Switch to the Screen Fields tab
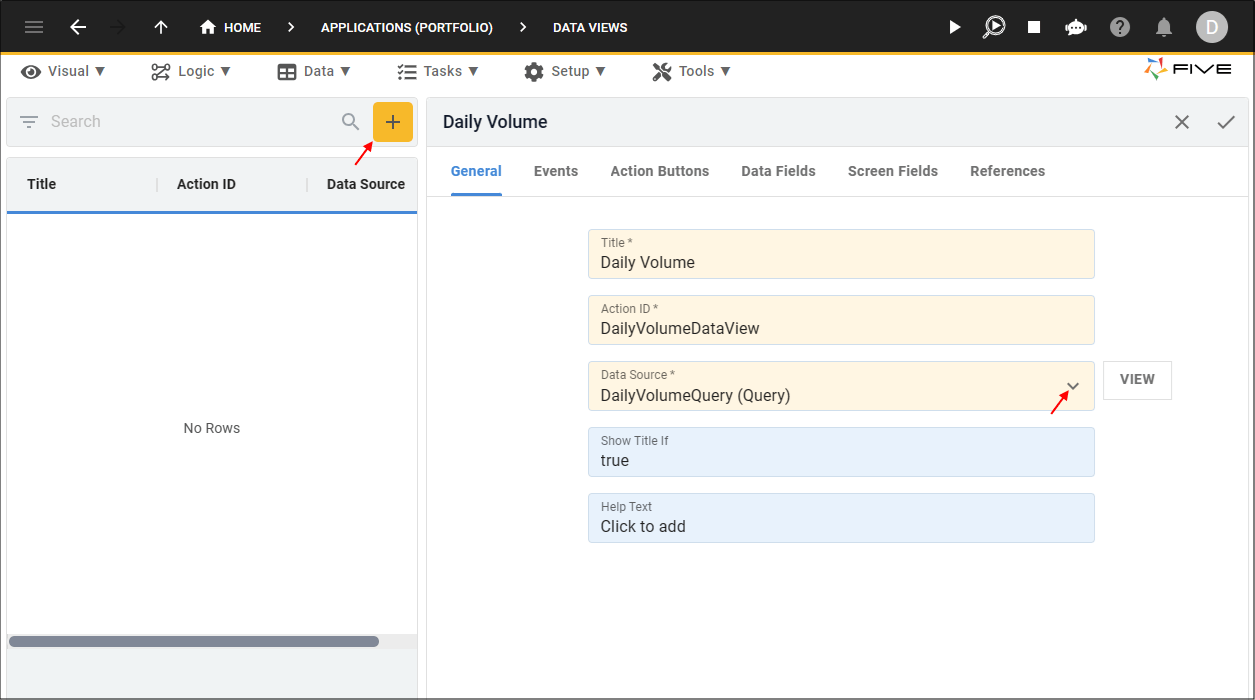 pos(893,171)
